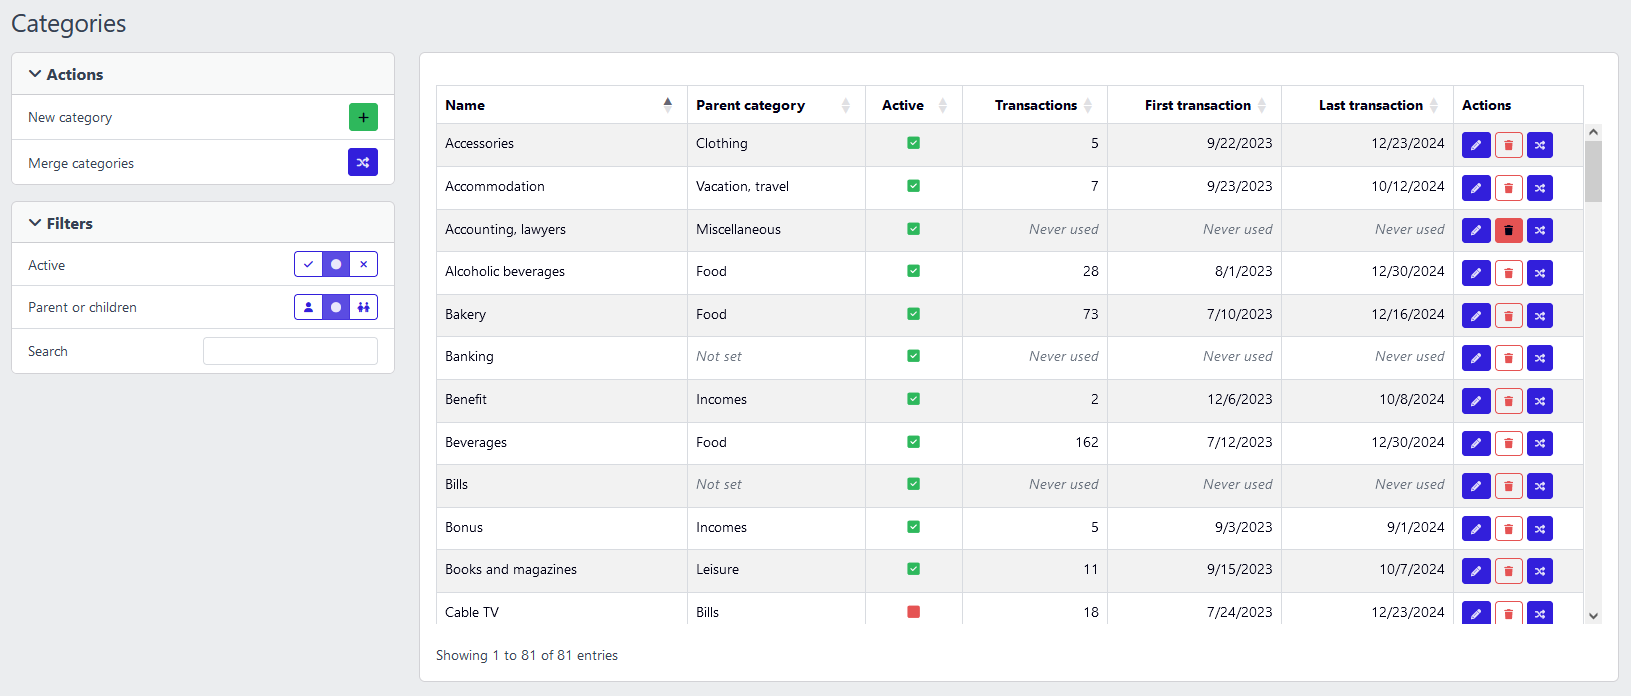Click the scrollbar down arrow
This screenshot has height=696, width=1631.
[x=1594, y=616]
